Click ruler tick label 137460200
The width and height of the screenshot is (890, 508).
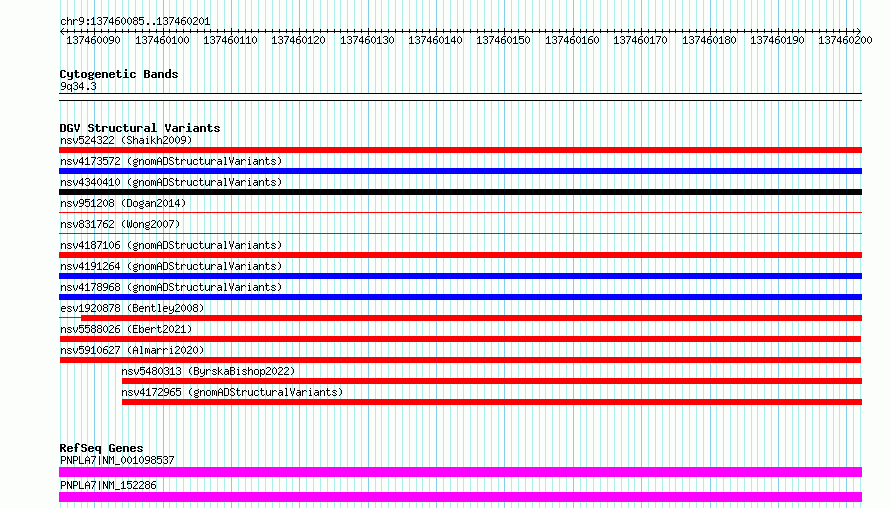click(x=845, y=40)
